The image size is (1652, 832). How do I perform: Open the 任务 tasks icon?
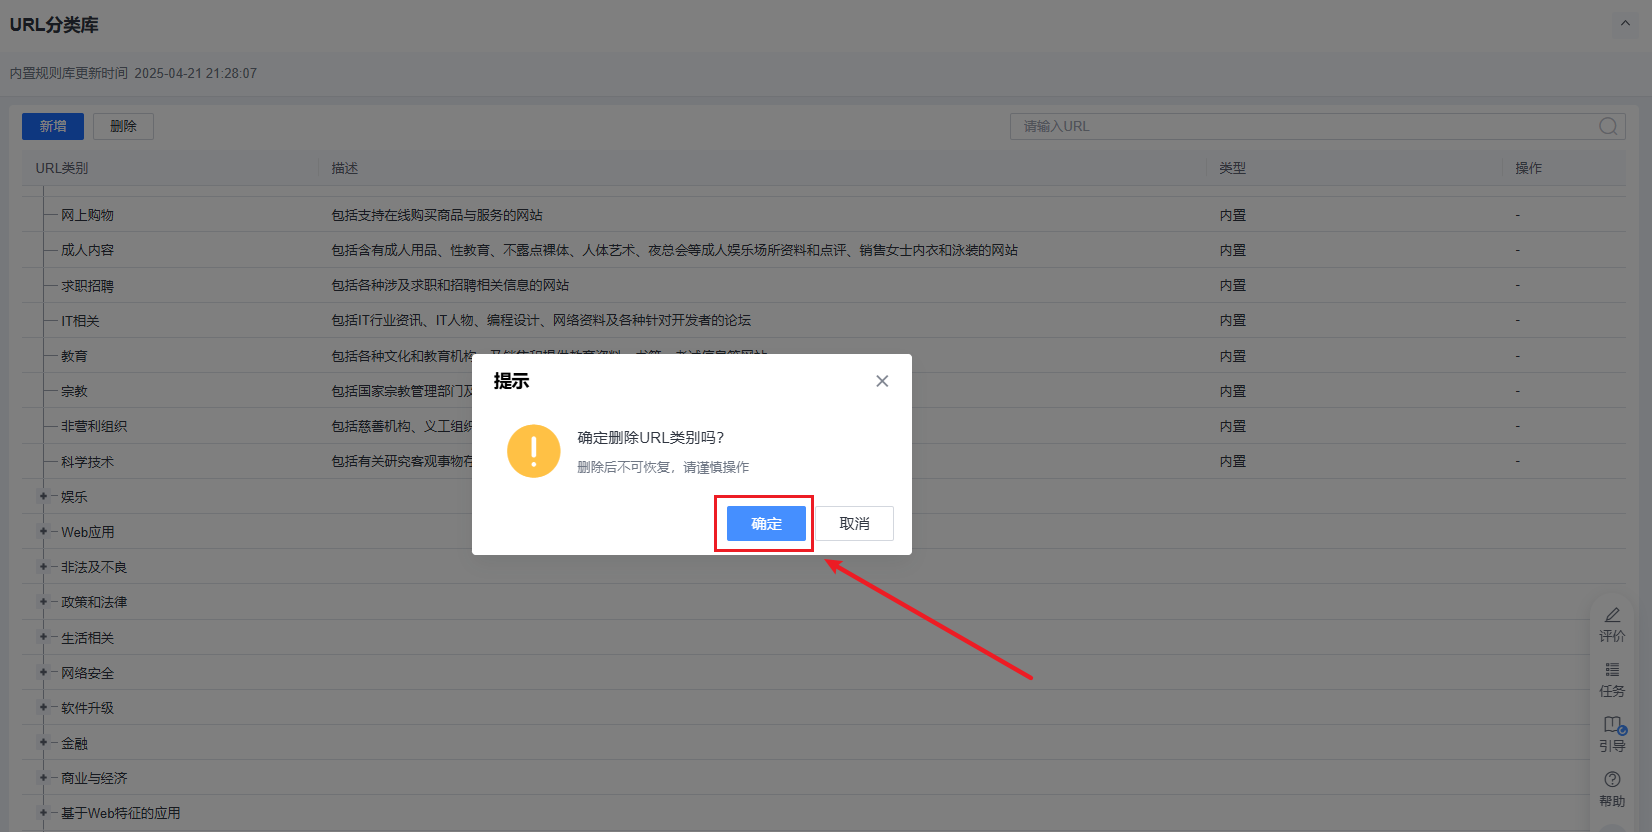[1612, 679]
